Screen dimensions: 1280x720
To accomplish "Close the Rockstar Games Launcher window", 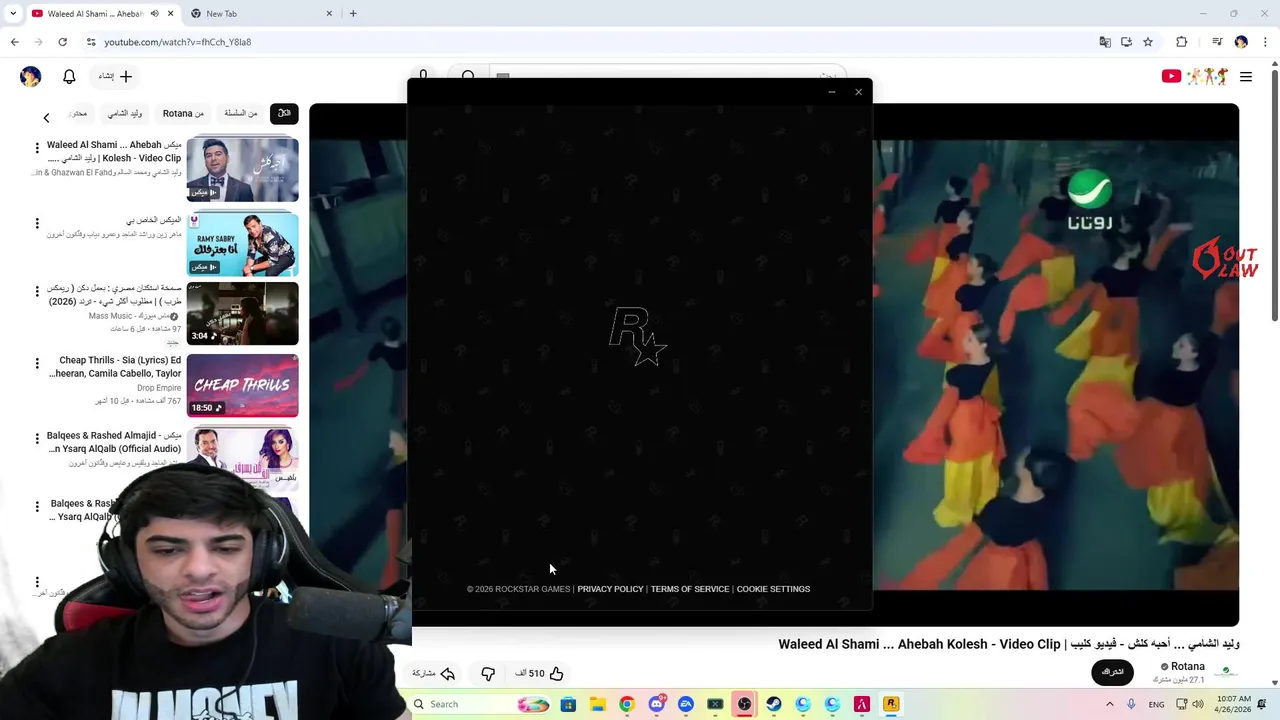I will (x=858, y=92).
